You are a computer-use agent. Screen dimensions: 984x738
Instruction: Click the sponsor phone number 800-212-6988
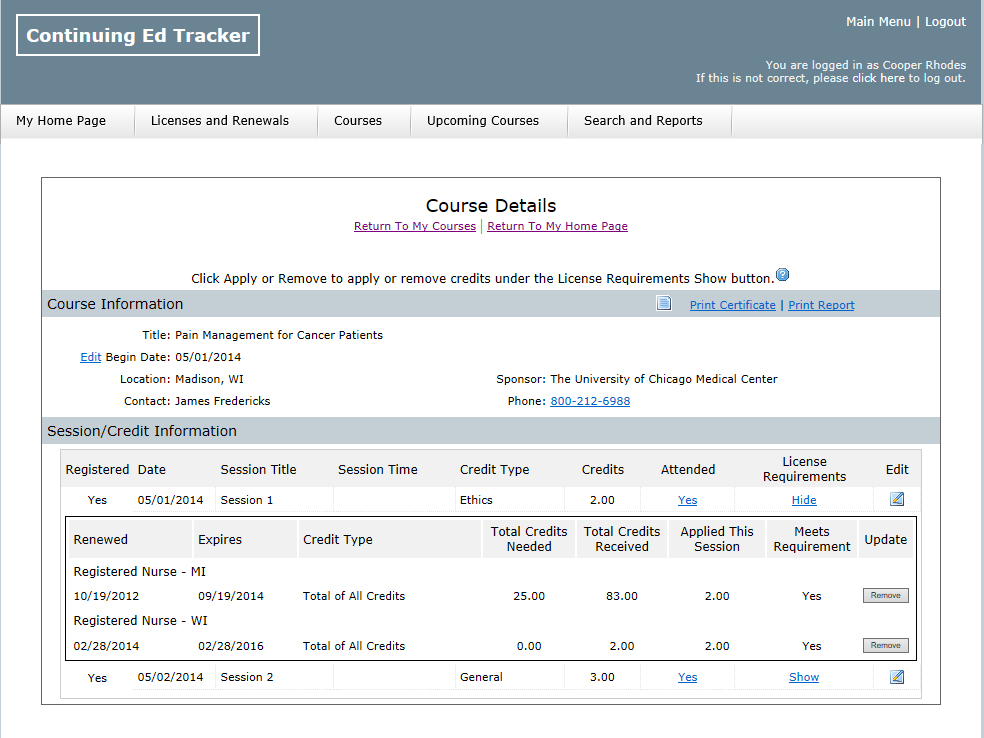pyautogui.click(x=590, y=401)
